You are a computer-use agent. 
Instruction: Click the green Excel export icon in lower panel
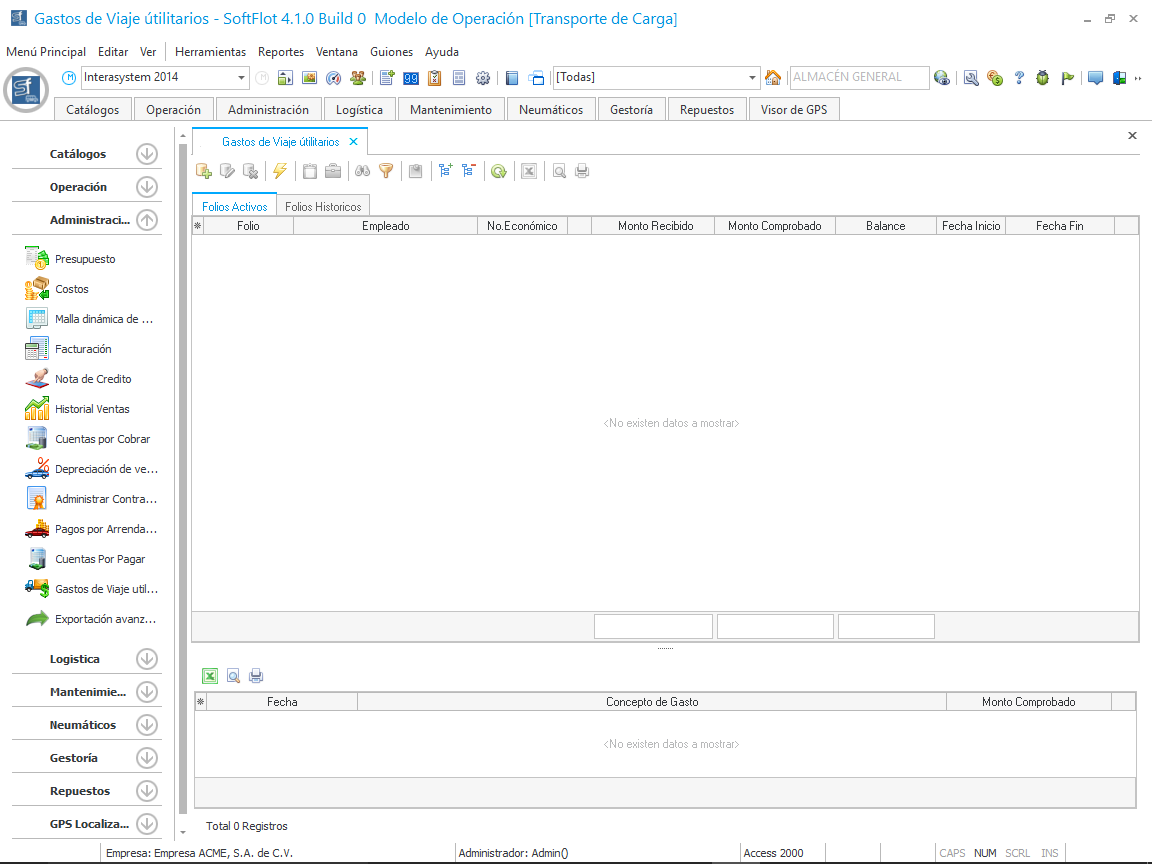tap(210, 676)
